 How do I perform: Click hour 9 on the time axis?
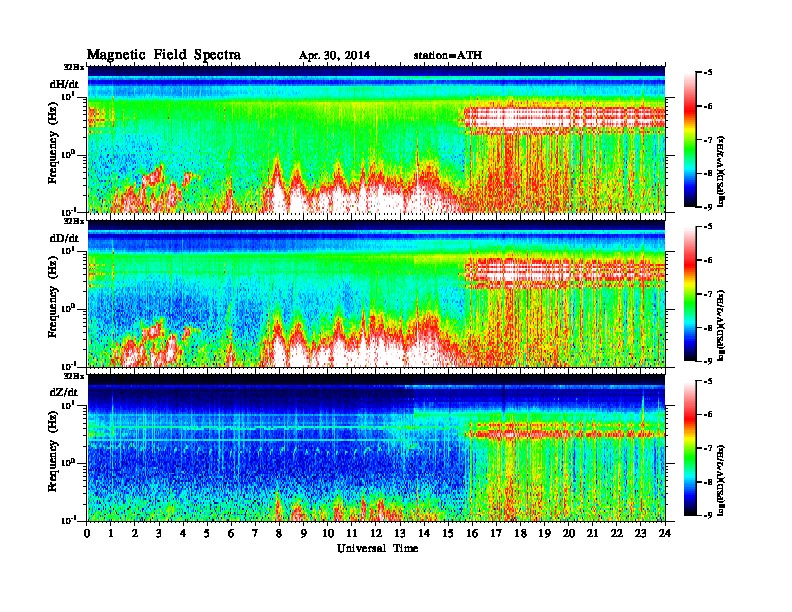(304, 533)
